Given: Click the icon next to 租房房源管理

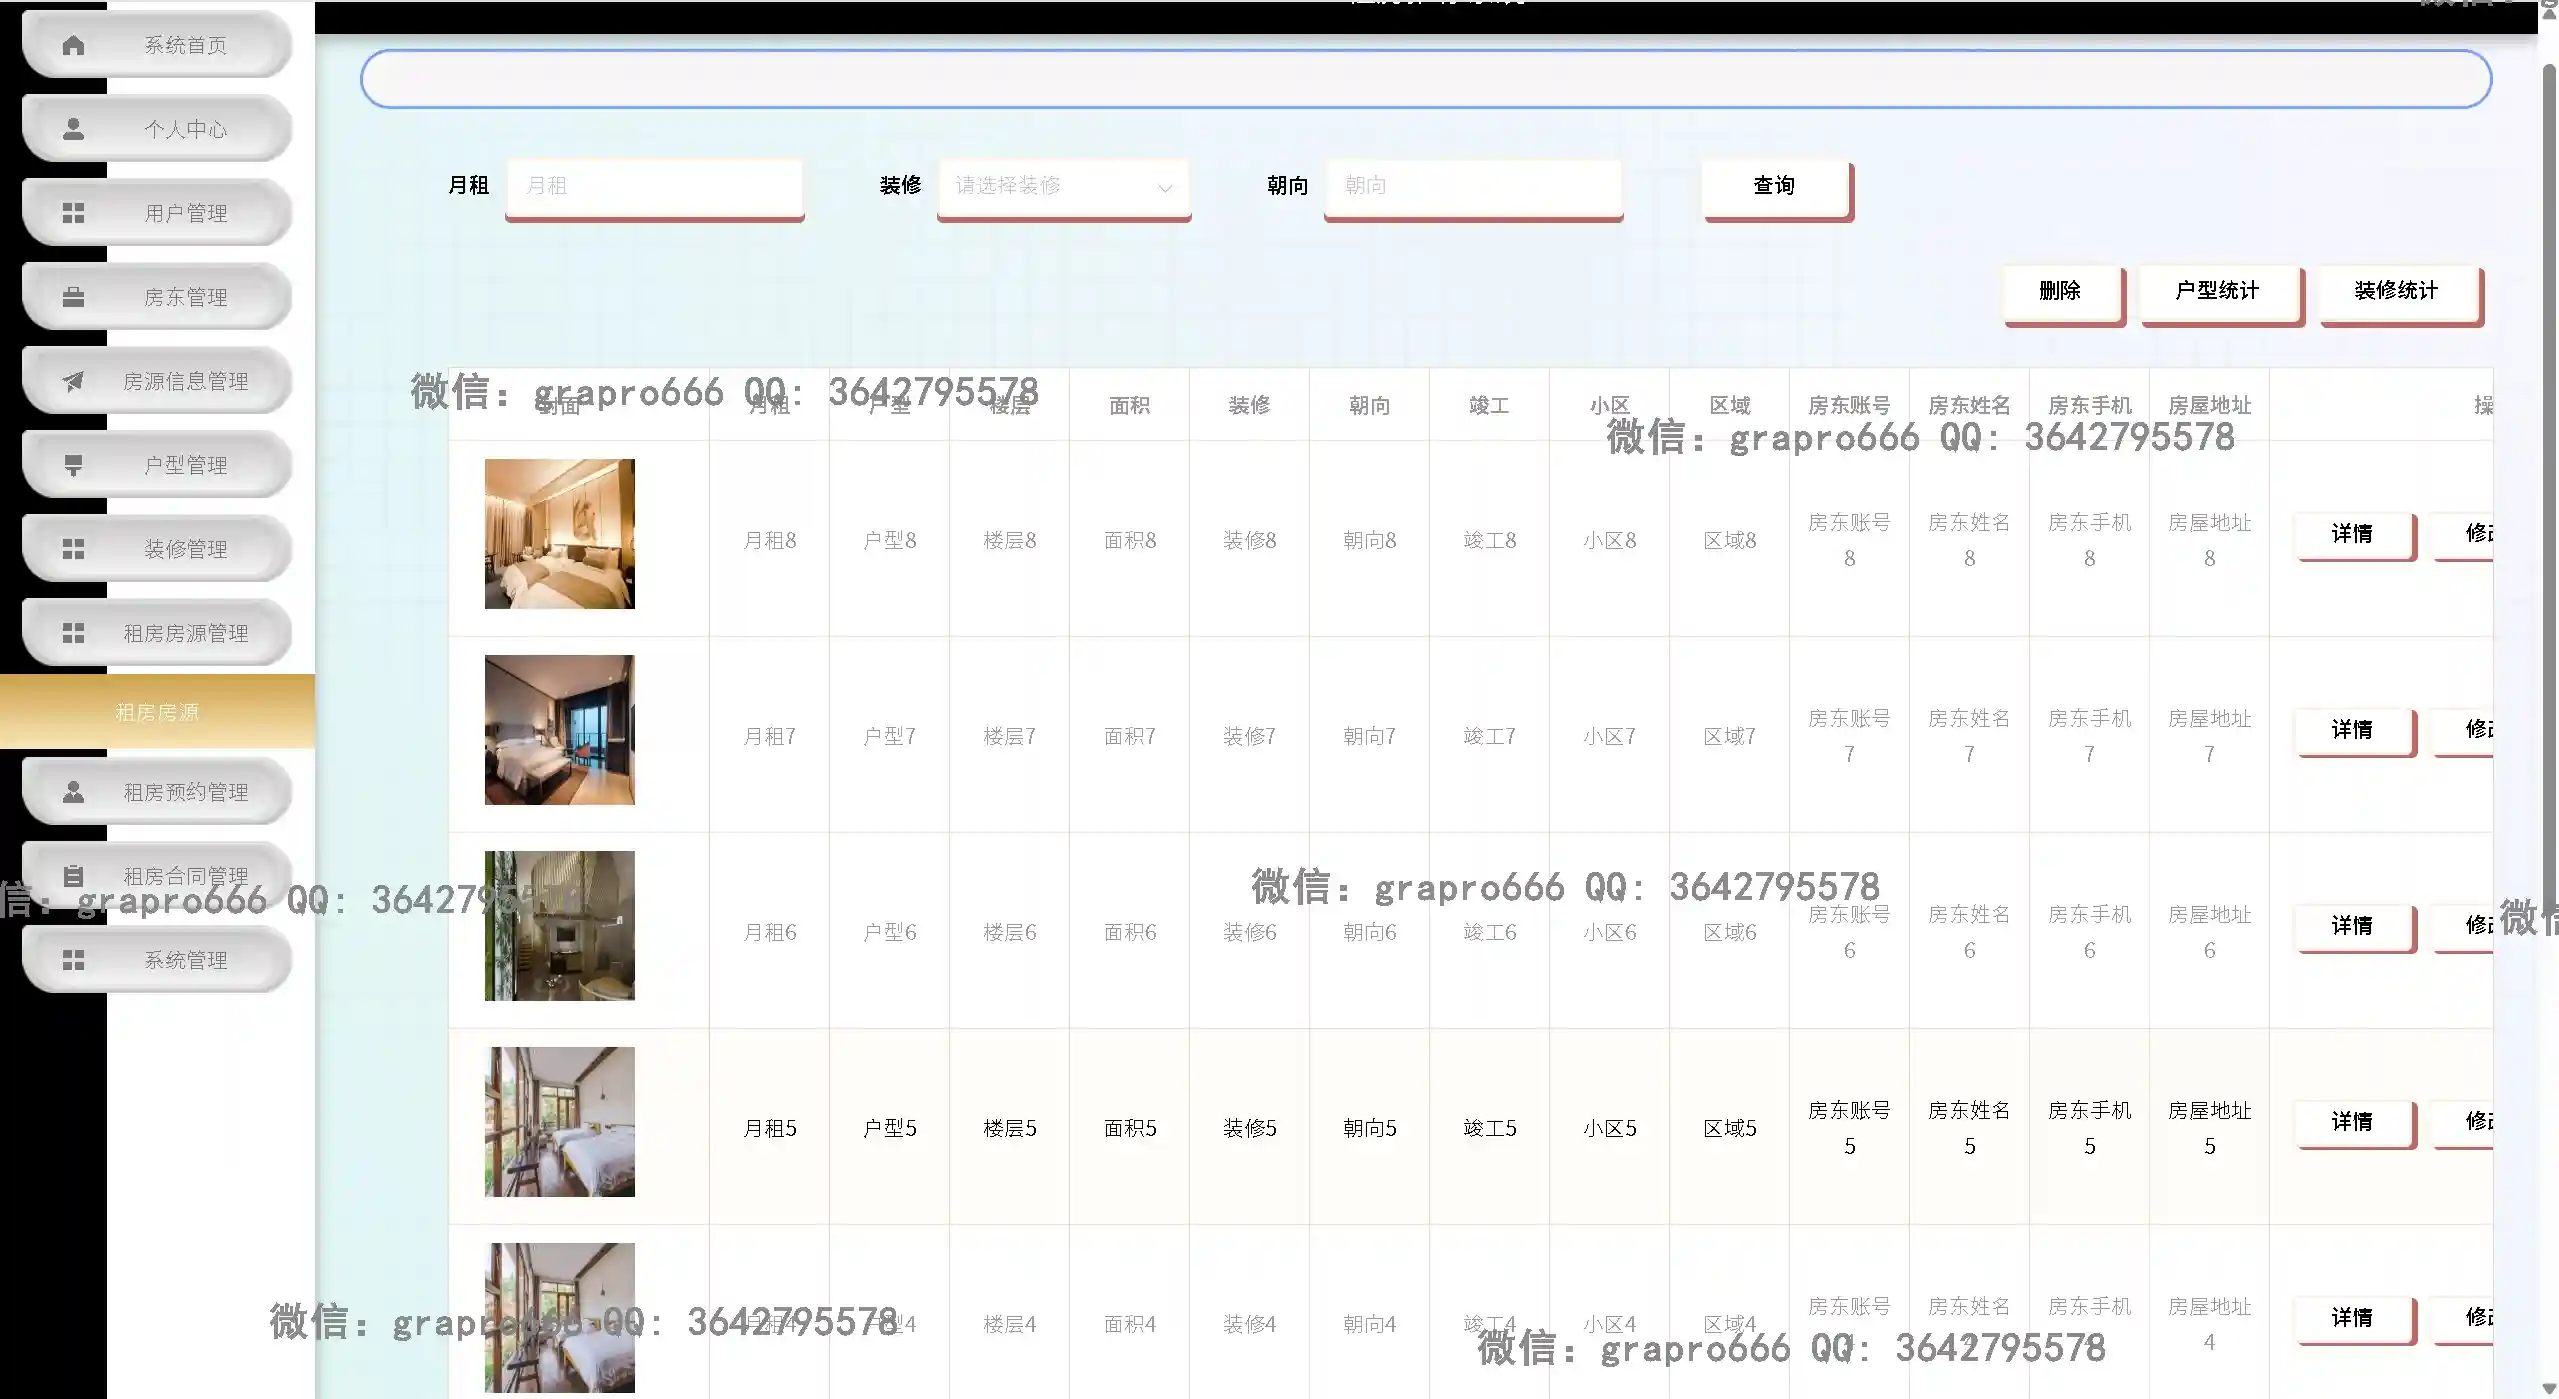Looking at the screenshot, I should click(75, 631).
